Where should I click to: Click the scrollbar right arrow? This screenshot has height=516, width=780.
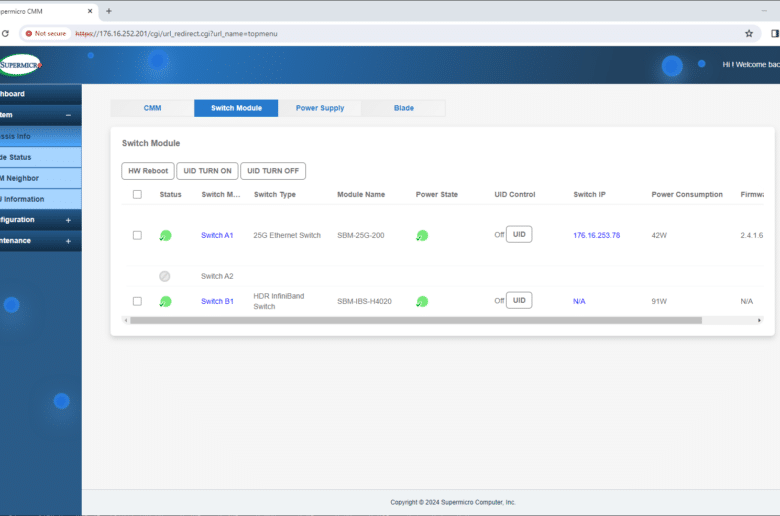(759, 320)
